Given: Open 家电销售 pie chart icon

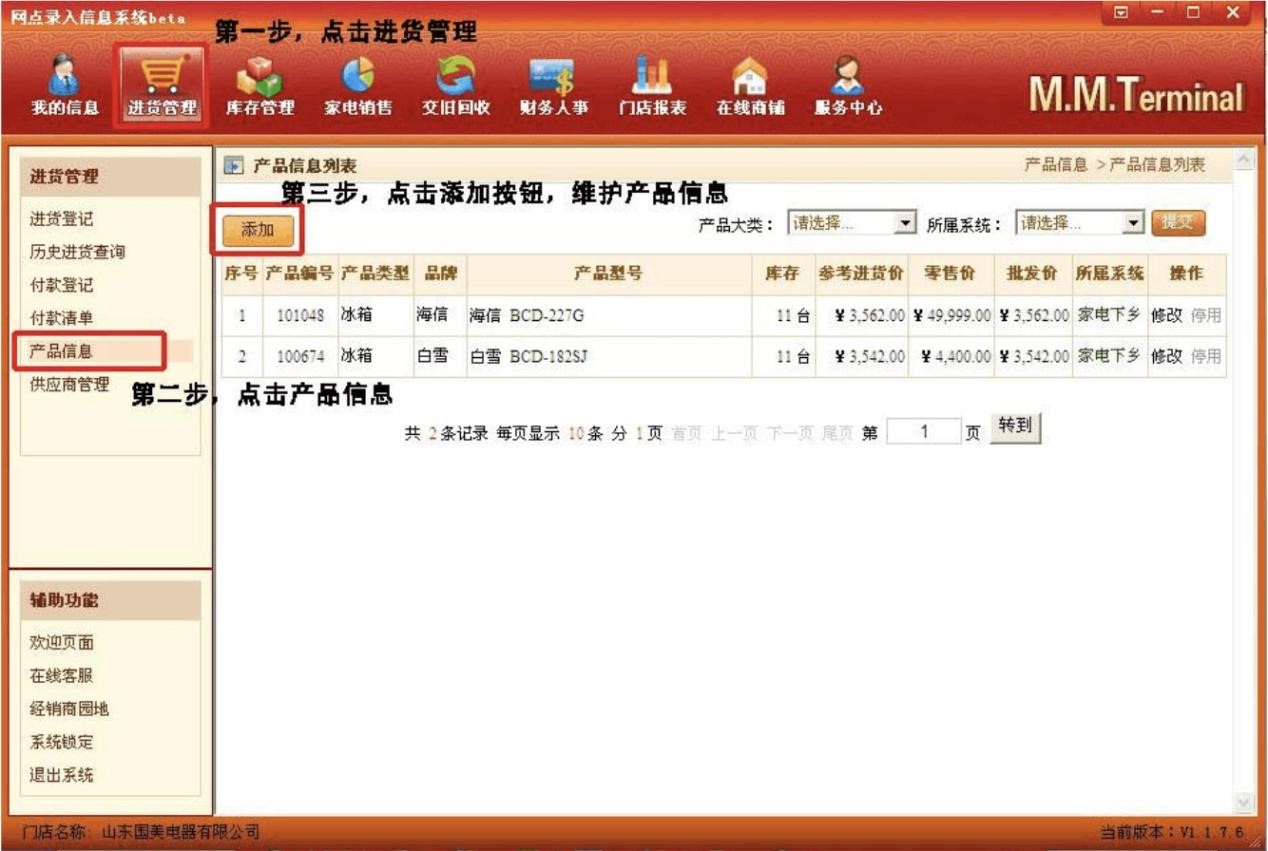Looking at the screenshot, I should [358, 87].
